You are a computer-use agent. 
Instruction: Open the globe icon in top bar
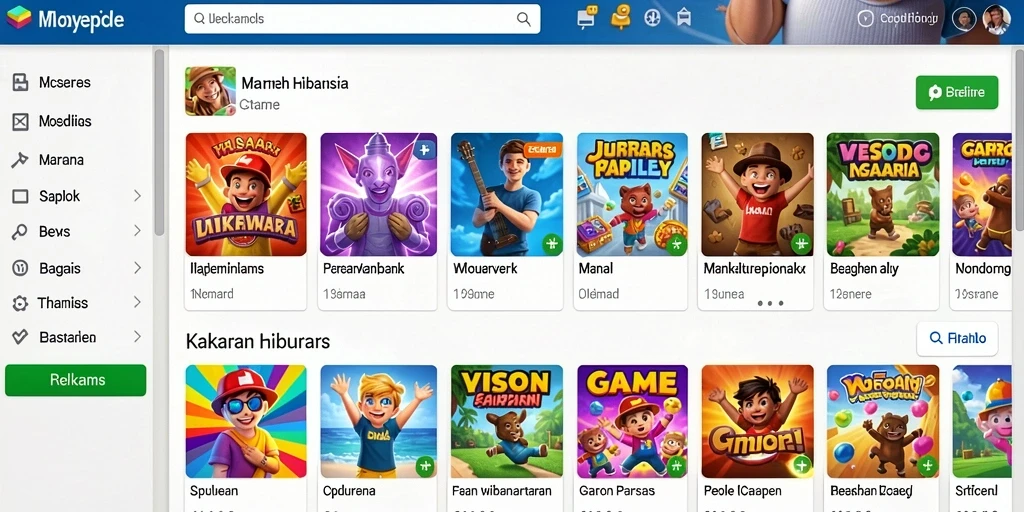[x=652, y=18]
